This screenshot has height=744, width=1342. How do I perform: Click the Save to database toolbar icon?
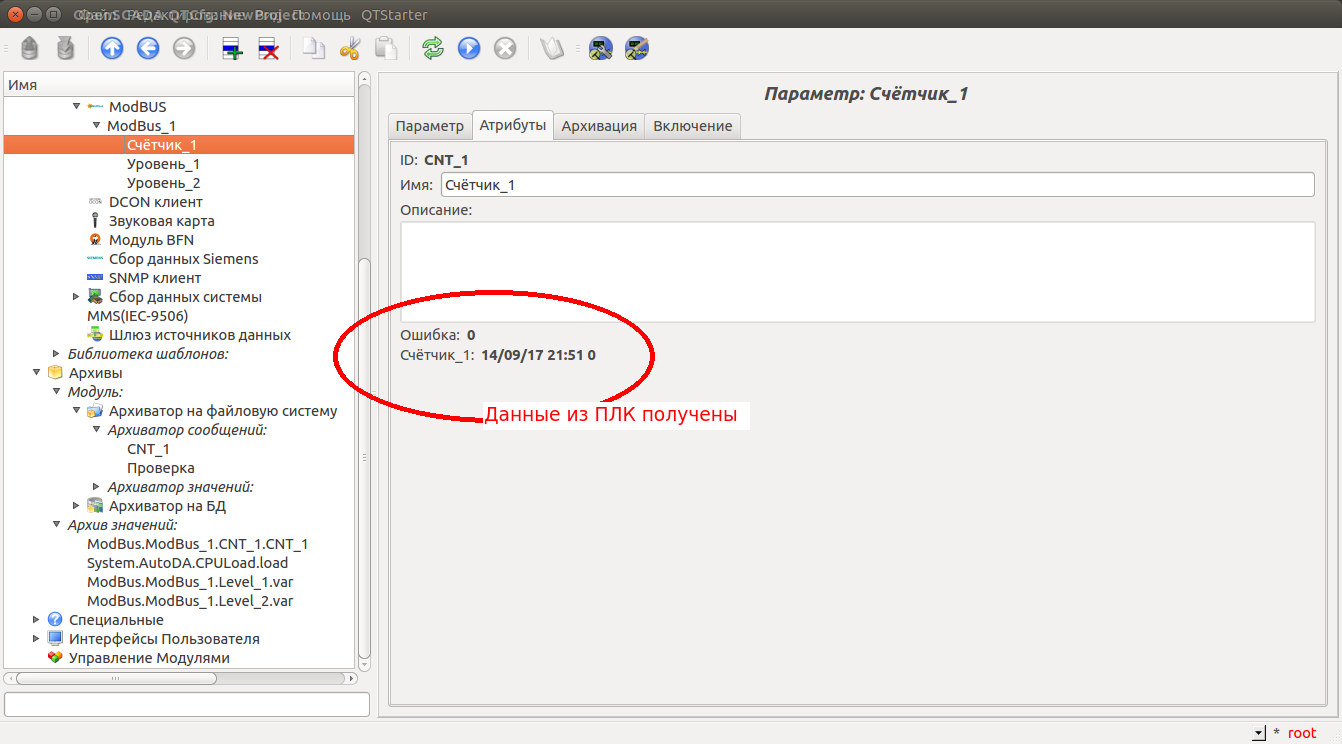pyautogui.click(x=65, y=48)
